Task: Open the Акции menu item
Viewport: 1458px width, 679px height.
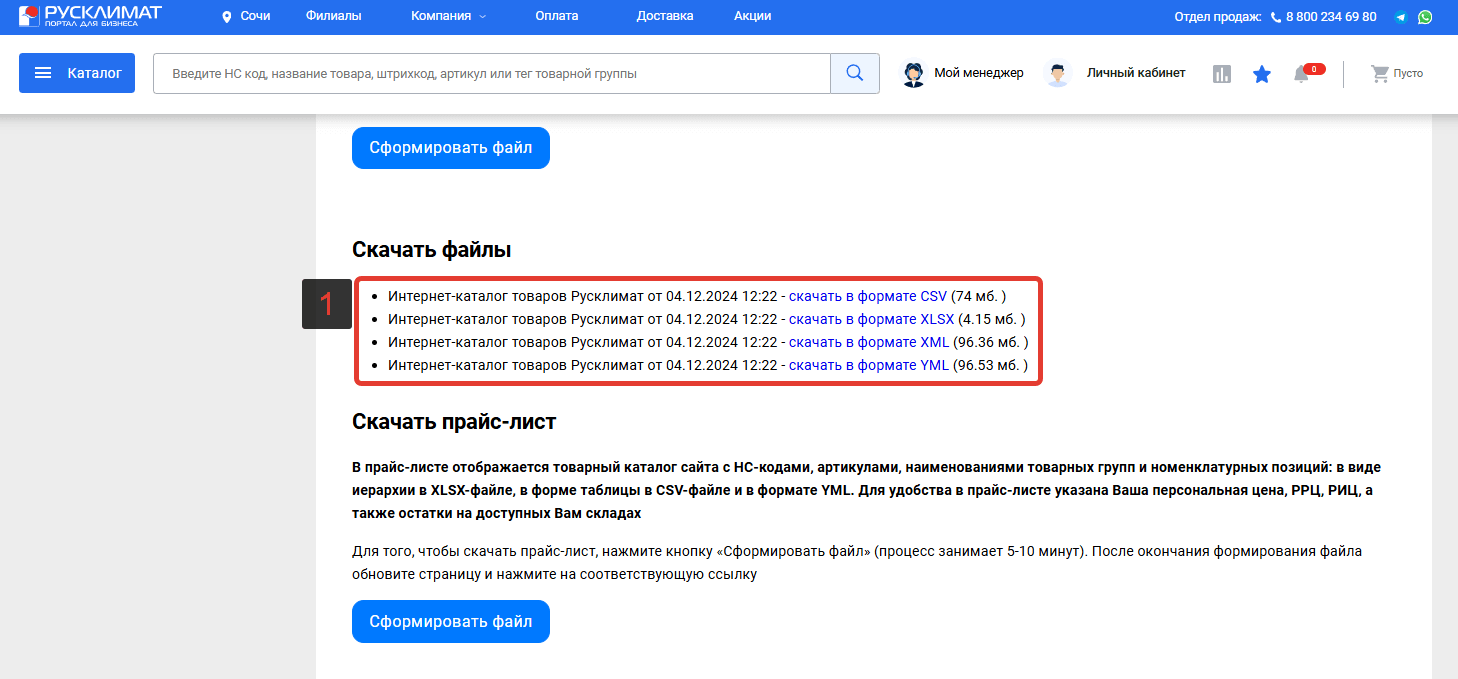Action: coord(752,17)
